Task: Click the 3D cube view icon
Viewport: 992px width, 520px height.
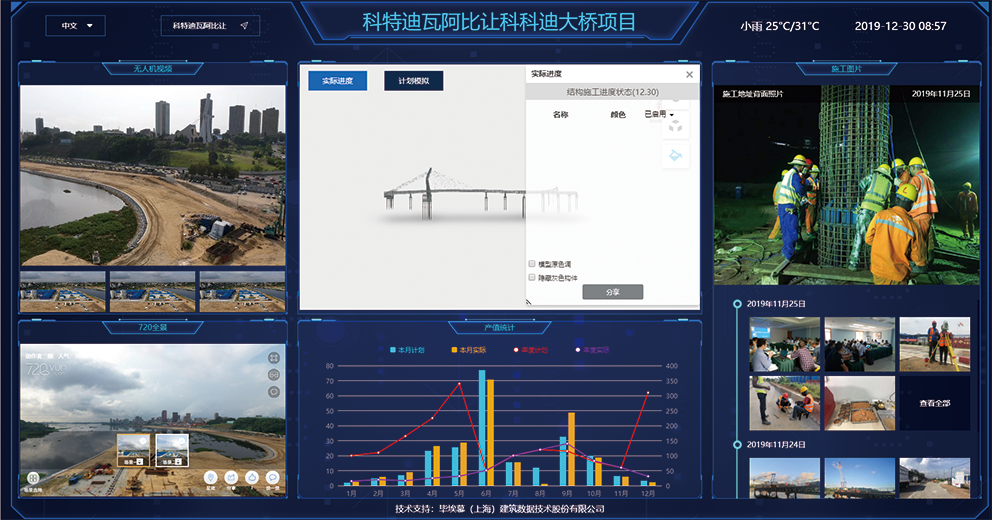Action: click(x=676, y=126)
